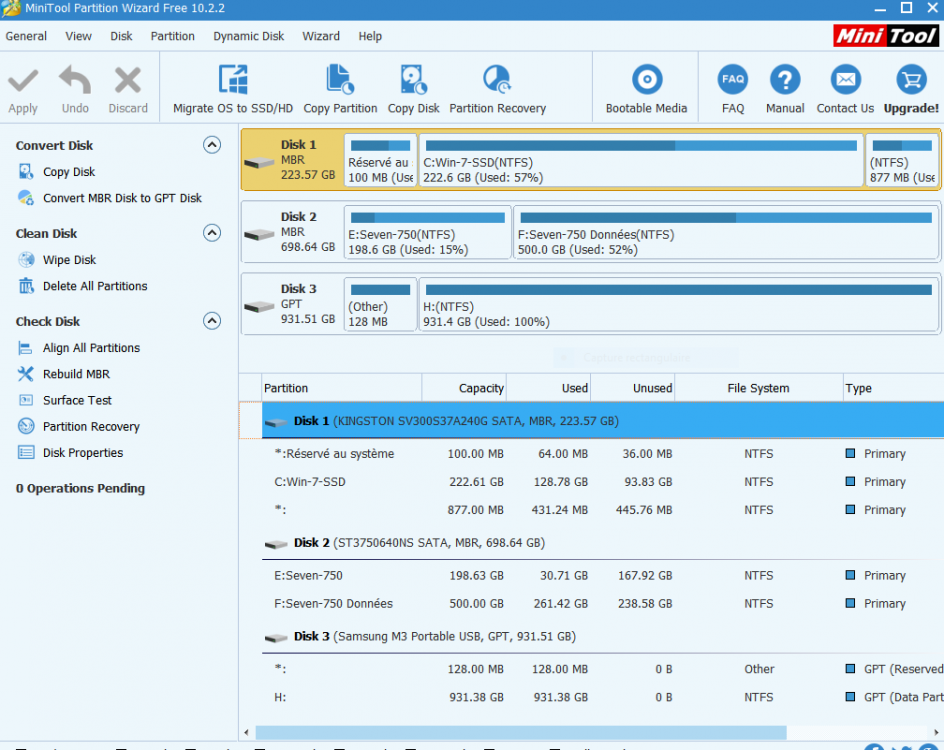The height and width of the screenshot is (750, 944).
Task: Open the FAQ help icon
Action: tap(733, 80)
